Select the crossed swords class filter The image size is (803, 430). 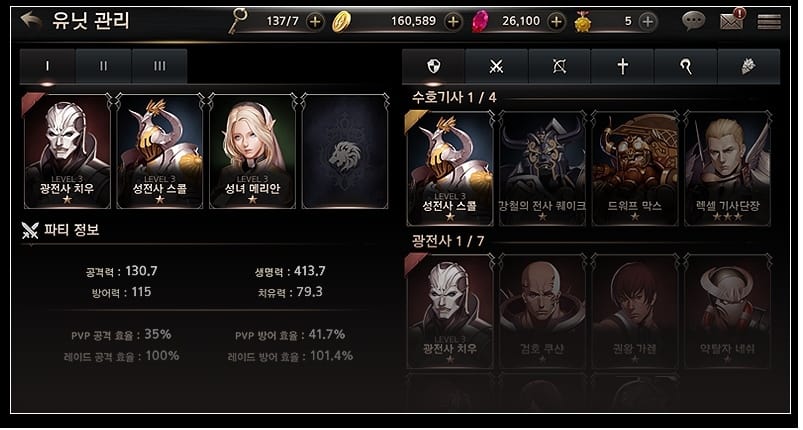496,66
